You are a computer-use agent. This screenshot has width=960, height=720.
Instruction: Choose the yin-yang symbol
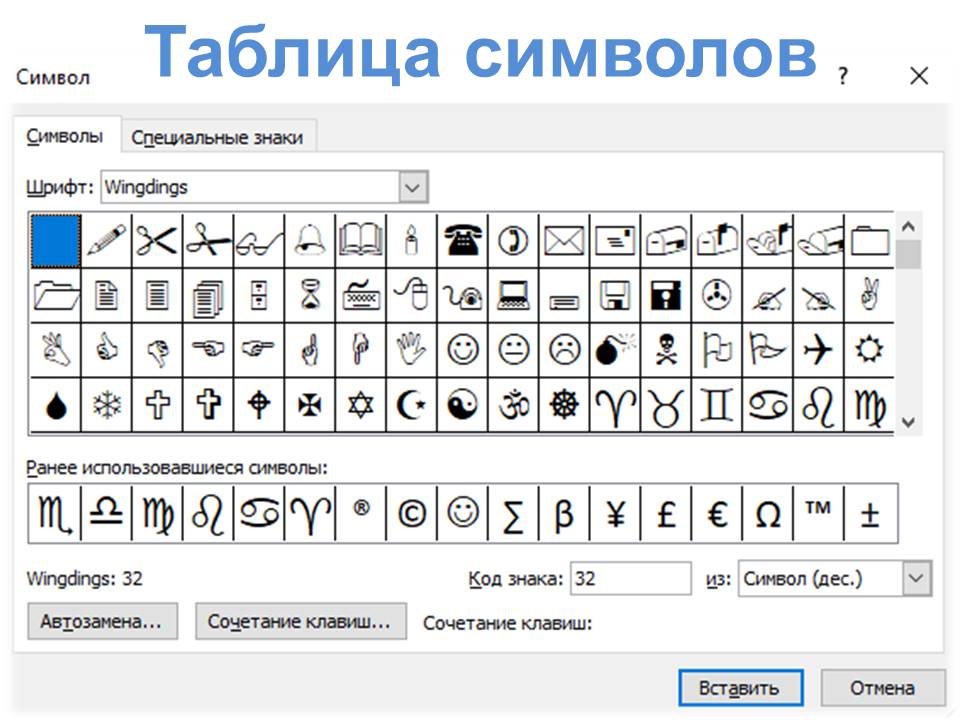coord(462,405)
